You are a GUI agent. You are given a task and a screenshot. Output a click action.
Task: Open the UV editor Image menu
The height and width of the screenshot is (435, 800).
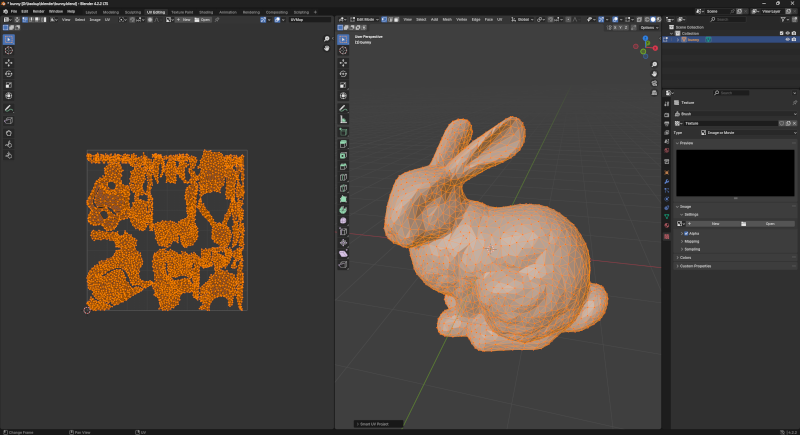[x=95, y=19]
